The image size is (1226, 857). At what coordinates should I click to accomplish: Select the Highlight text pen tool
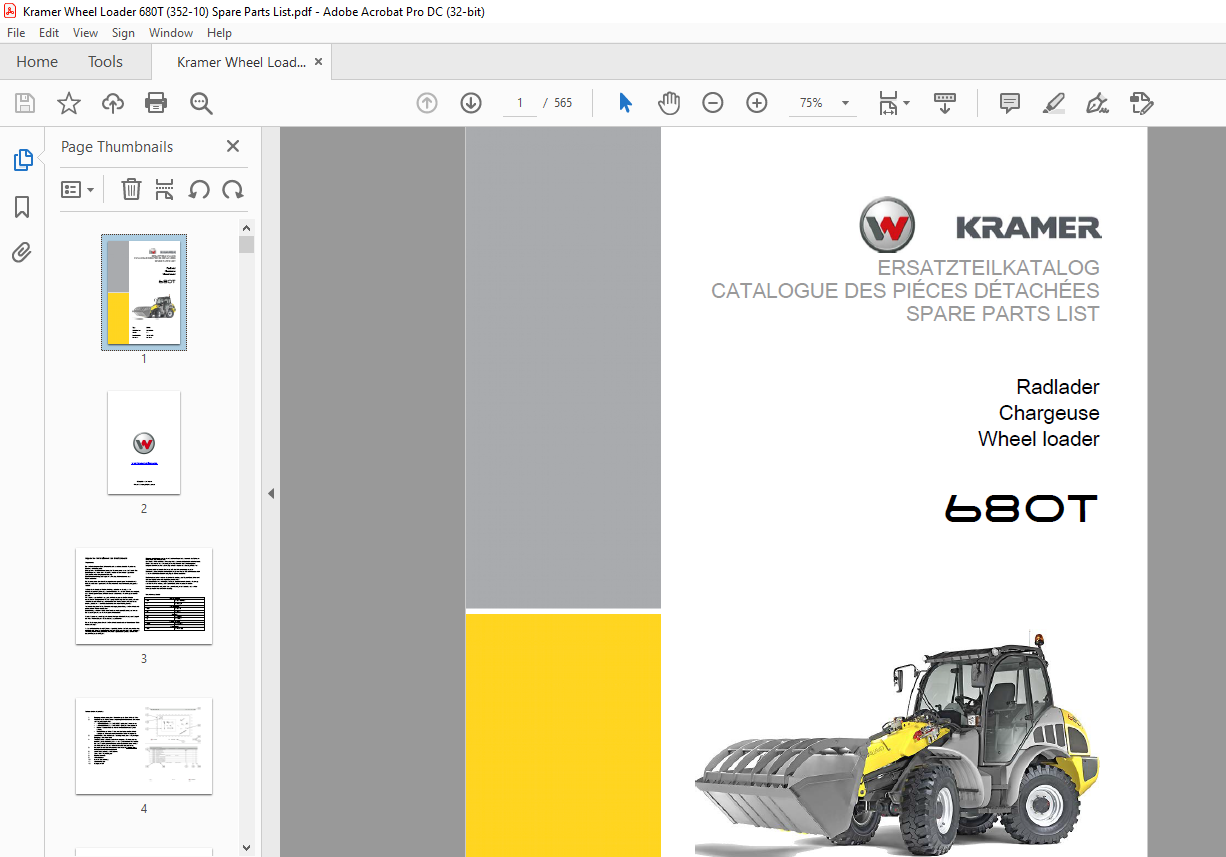pyautogui.click(x=1054, y=103)
